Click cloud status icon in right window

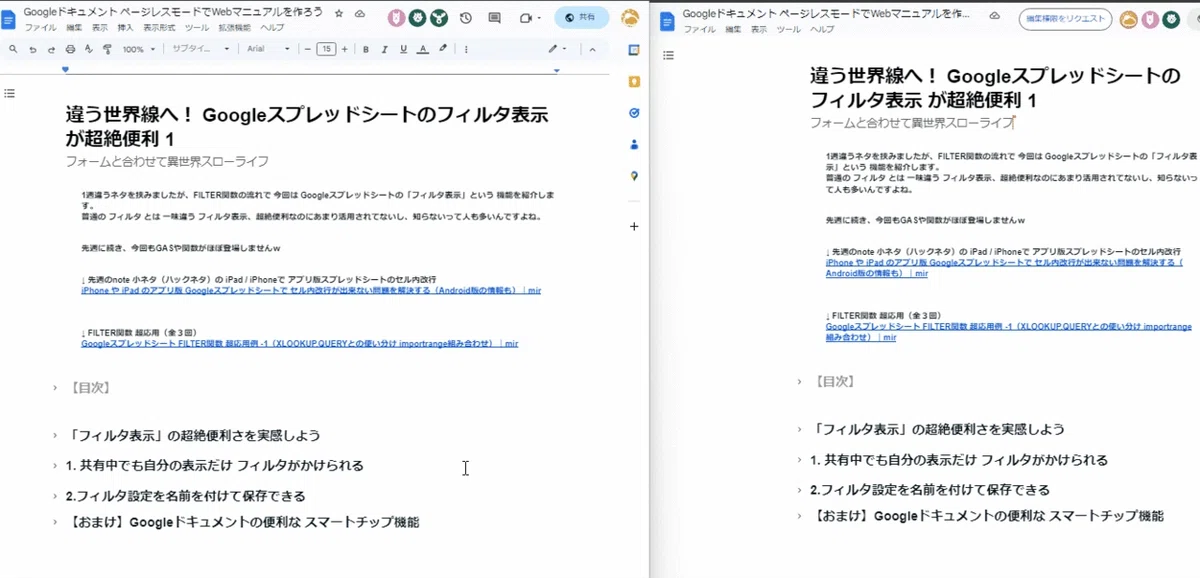[x=994, y=18]
